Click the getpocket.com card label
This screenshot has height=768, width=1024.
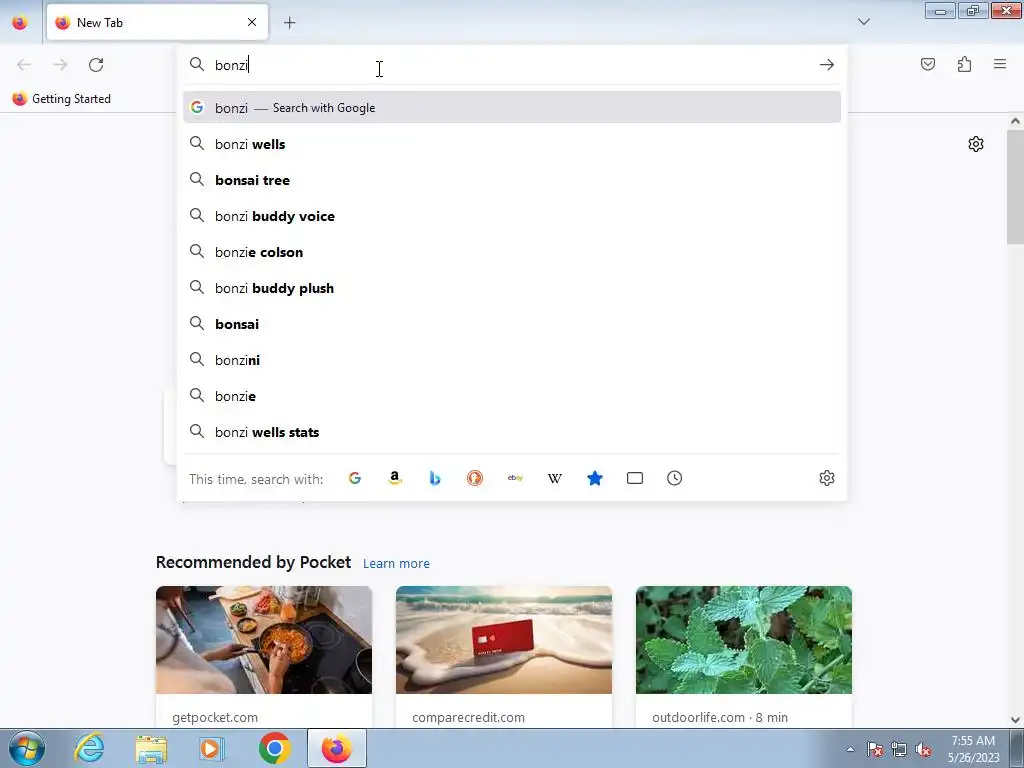pyautogui.click(x=215, y=718)
